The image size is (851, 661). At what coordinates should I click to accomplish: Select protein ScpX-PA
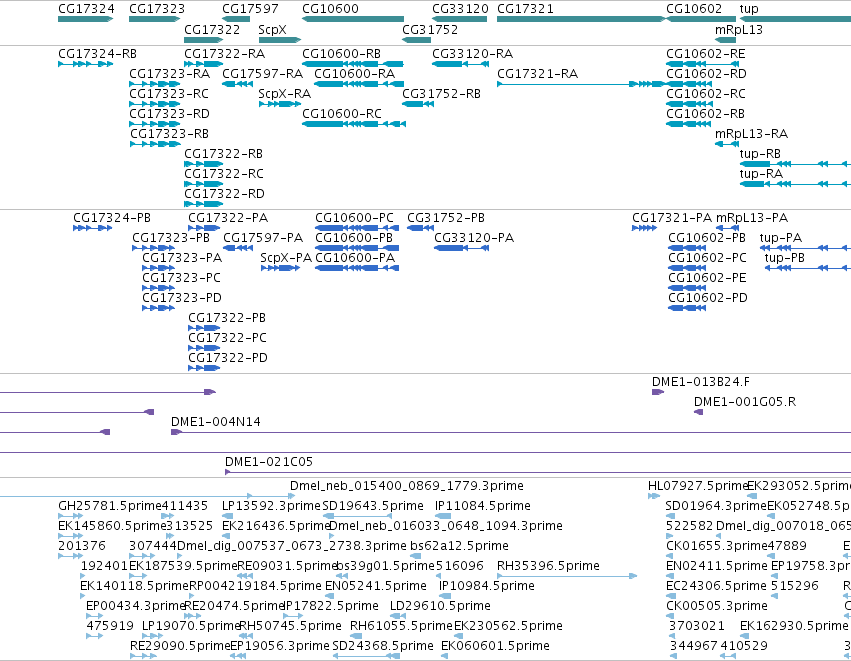[286, 258]
